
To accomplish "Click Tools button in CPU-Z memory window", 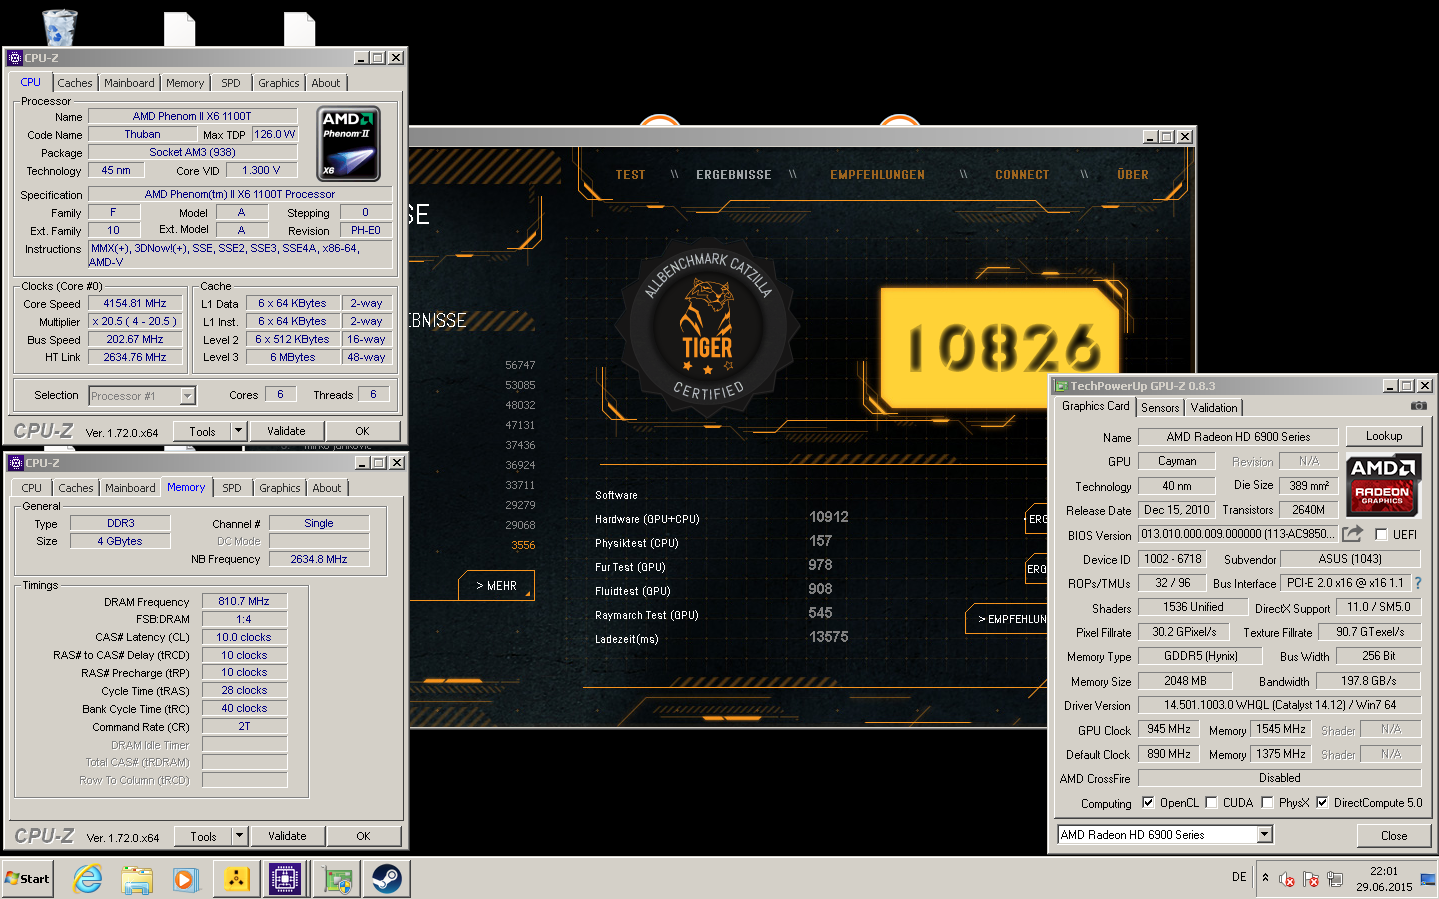I will pos(203,836).
